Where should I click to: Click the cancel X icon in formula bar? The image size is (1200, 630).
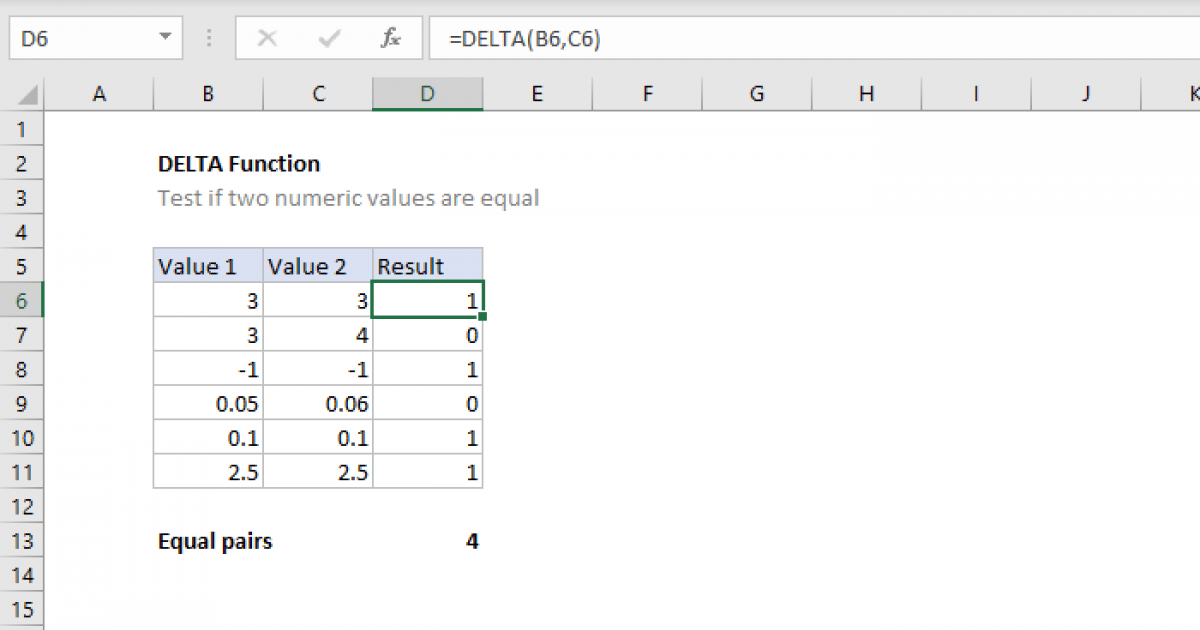click(x=267, y=39)
